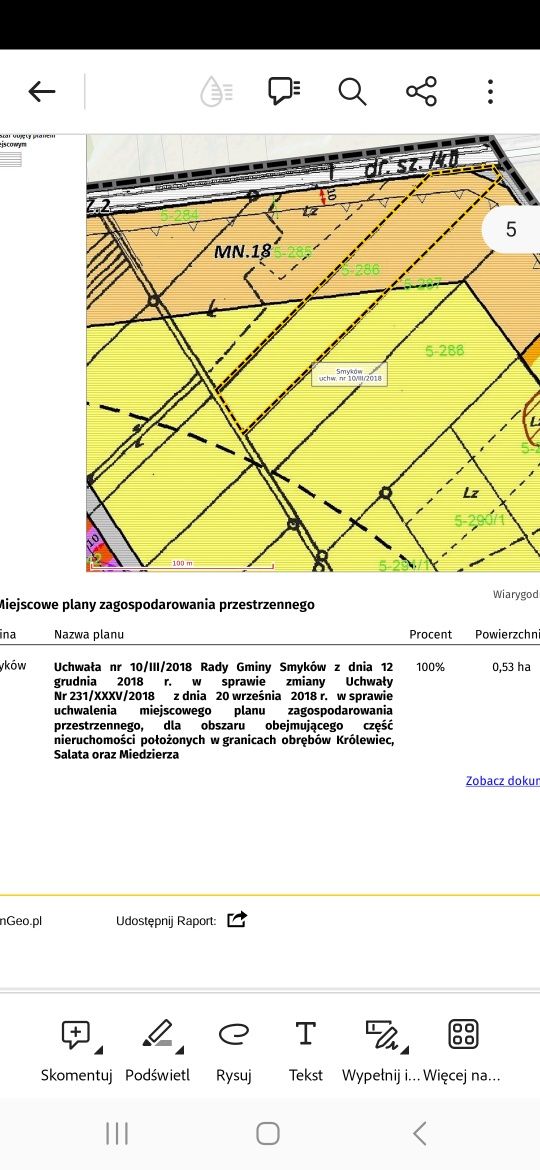Tap the back arrow icon

coord(42,92)
